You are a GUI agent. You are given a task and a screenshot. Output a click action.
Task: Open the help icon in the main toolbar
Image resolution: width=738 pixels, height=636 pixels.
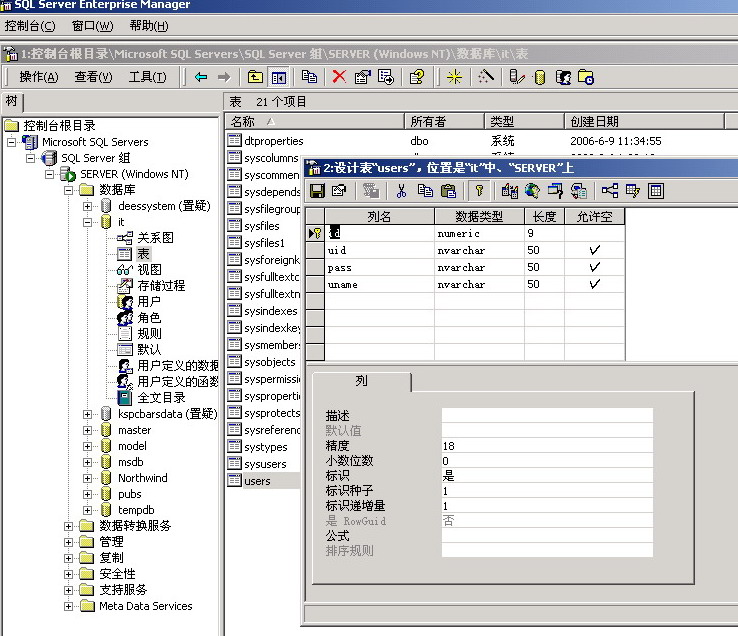[417, 77]
